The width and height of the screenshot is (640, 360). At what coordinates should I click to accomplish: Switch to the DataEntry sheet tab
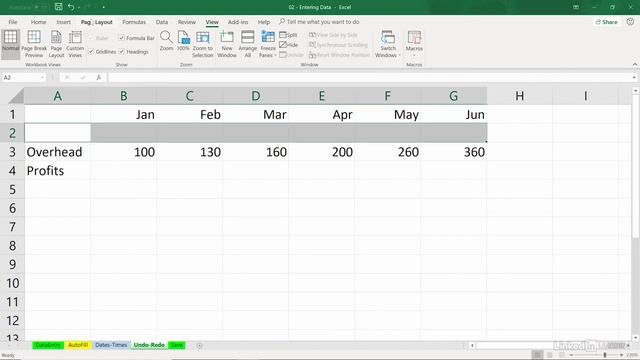point(48,345)
